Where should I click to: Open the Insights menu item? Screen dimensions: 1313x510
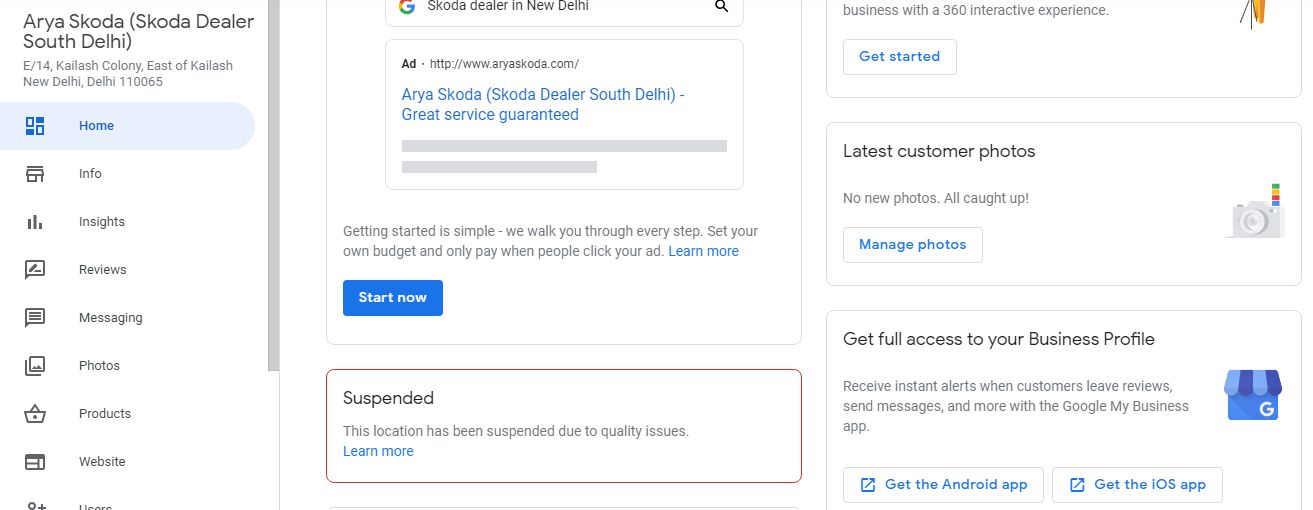[x=102, y=222]
